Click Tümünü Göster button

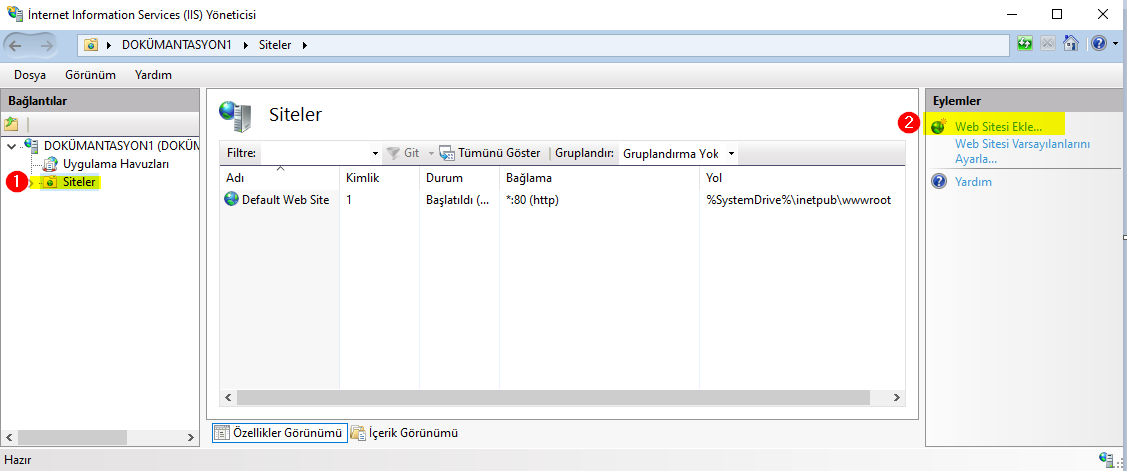point(489,153)
